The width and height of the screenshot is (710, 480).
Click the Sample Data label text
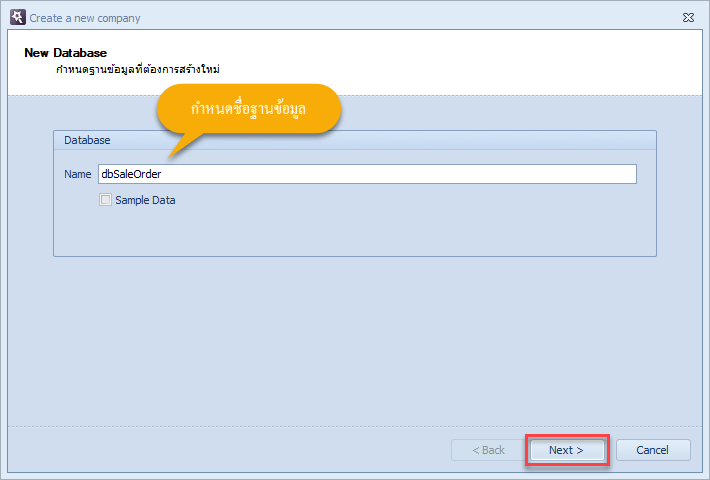[x=145, y=200]
